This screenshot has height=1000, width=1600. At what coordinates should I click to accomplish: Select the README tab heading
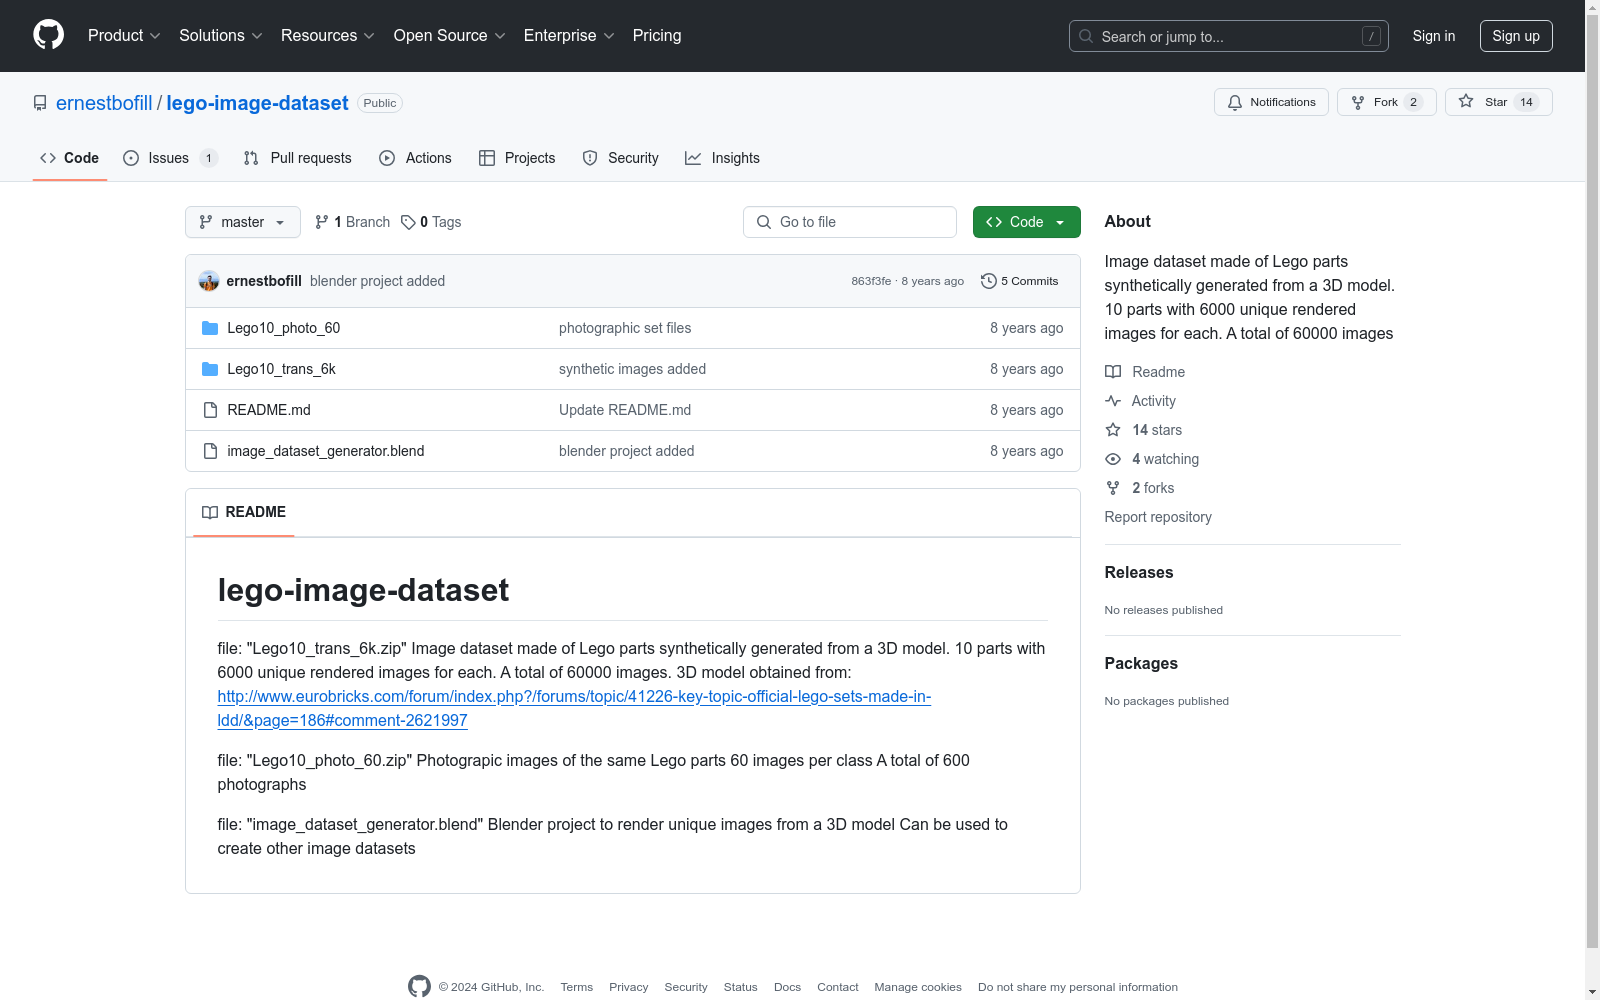pos(244,512)
